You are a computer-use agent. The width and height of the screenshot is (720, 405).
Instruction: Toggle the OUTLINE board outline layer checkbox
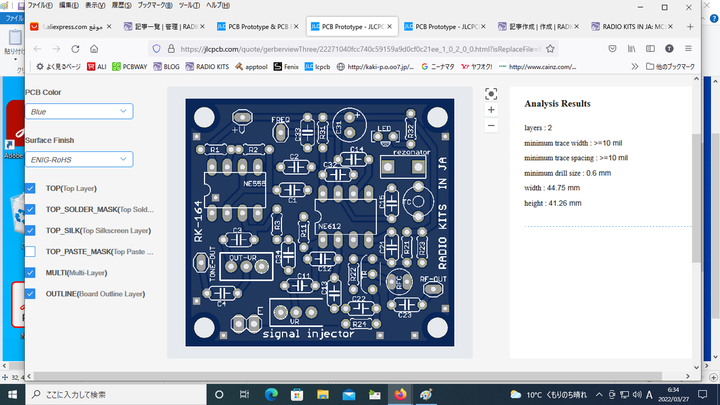pyautogui.click(x=30, y=294)
